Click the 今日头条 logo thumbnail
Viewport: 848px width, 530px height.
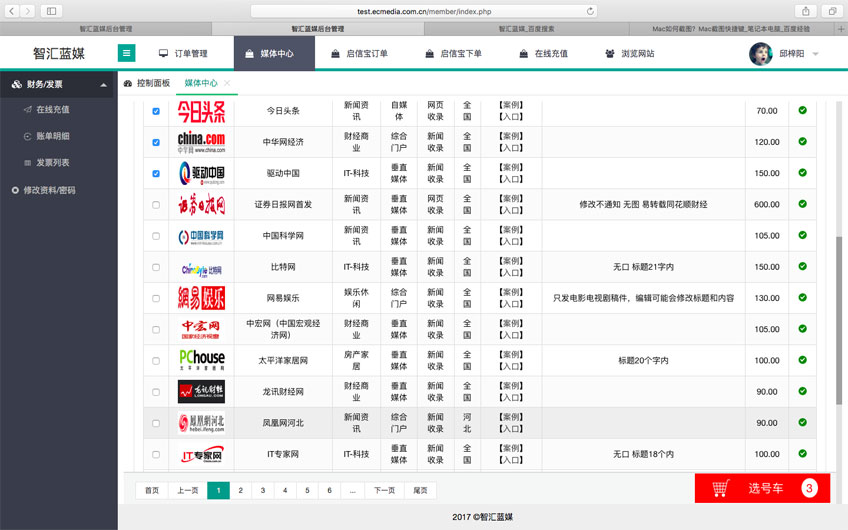201,112
